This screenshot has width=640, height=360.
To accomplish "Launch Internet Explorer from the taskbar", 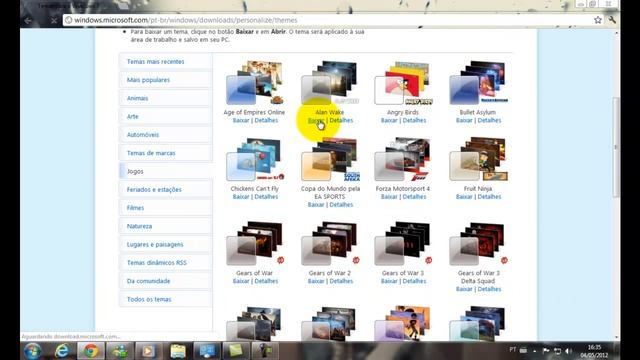I will click(62, 351).
